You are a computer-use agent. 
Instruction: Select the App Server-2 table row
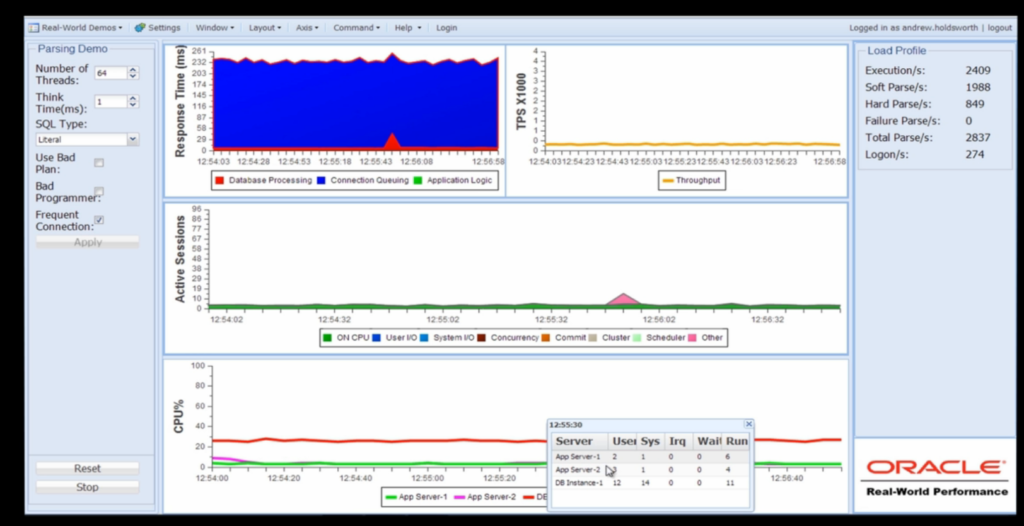pos(650,470)
